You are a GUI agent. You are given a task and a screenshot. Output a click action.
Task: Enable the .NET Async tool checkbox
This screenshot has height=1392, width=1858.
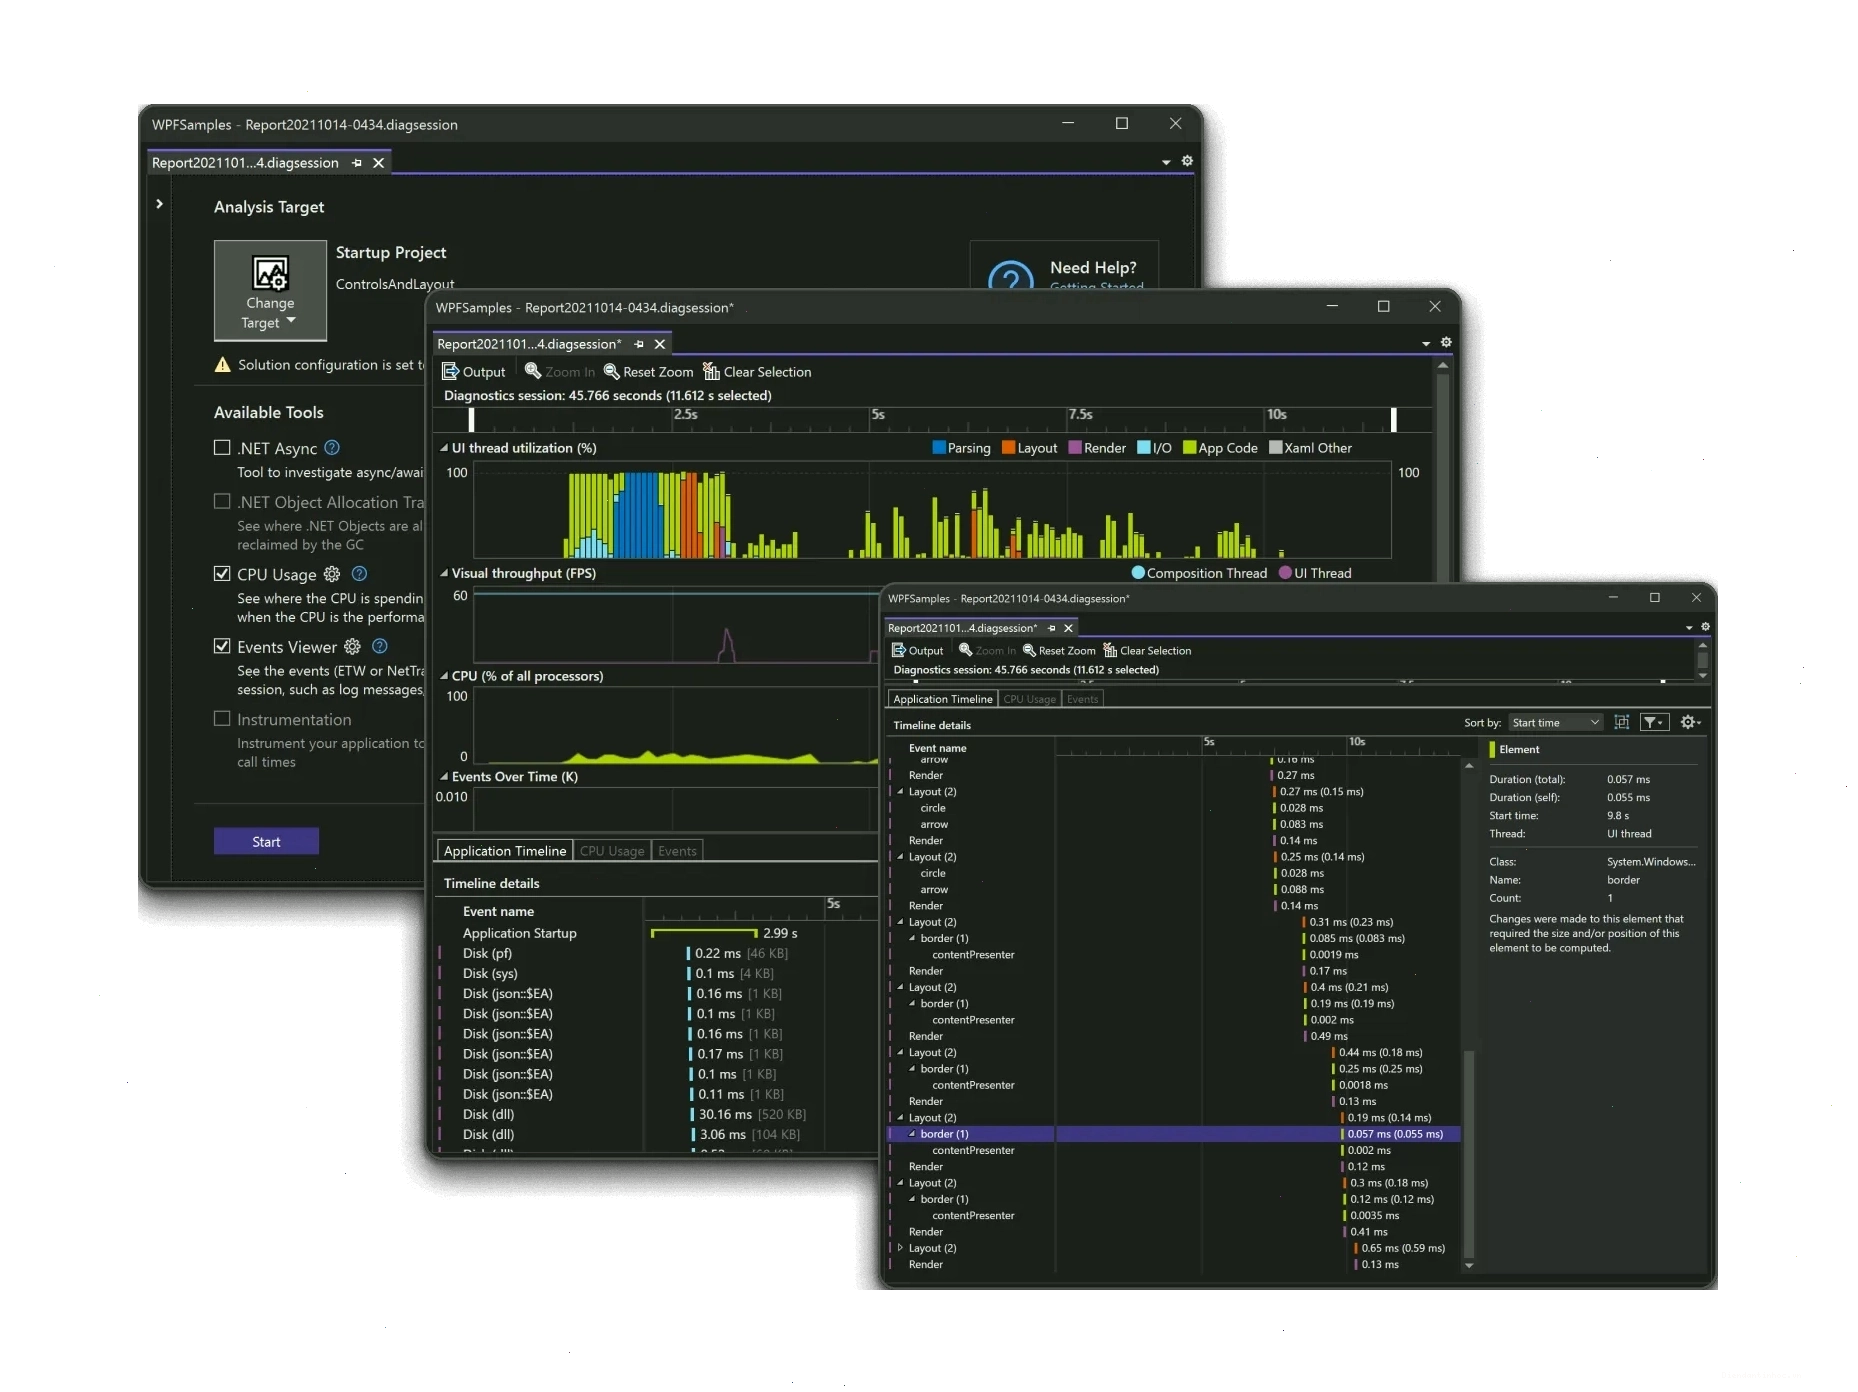(x=222, y=448)
